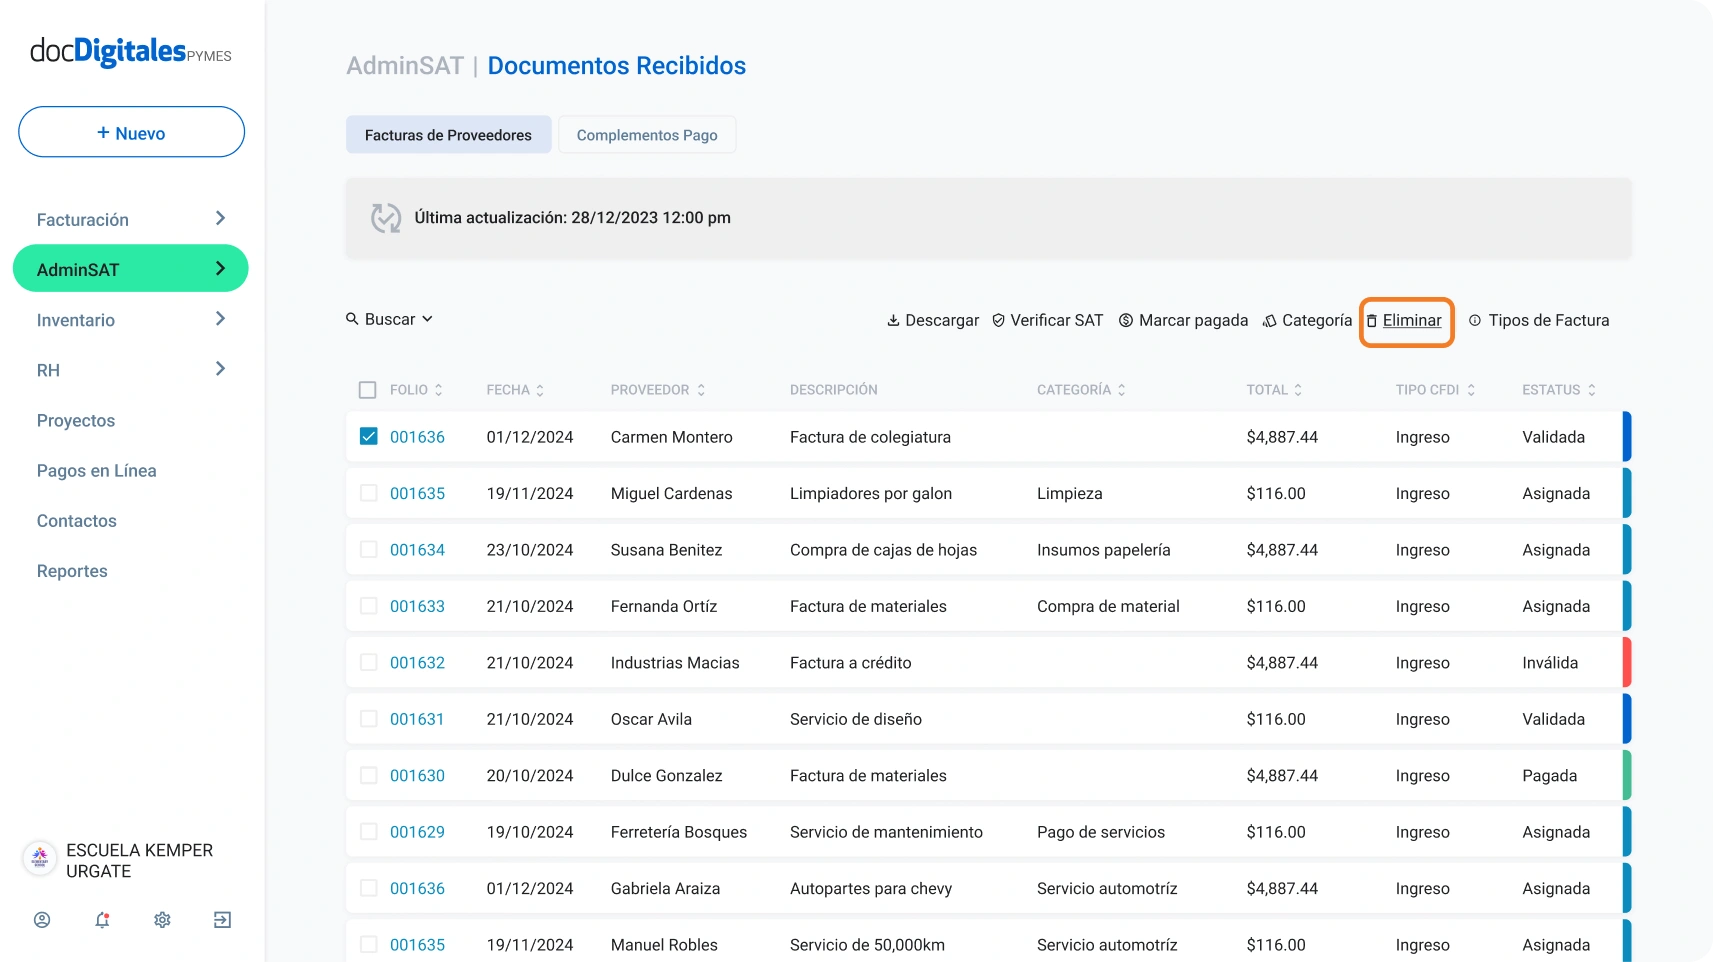The image size is (1713, 962).
Task: Check the Gabriela Araiza invoice checkbox
Action: point(369,888)
